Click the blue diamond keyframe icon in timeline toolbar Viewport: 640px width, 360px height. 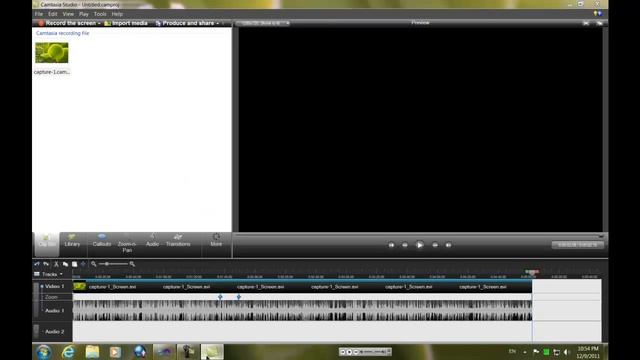pyautogui.click(x=83, y=264)
